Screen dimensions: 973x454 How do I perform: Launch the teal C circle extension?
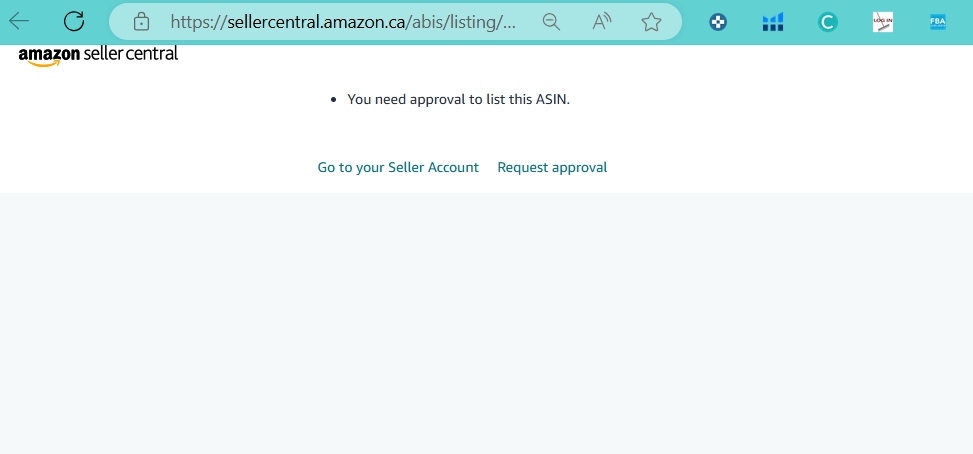(827, 22)
